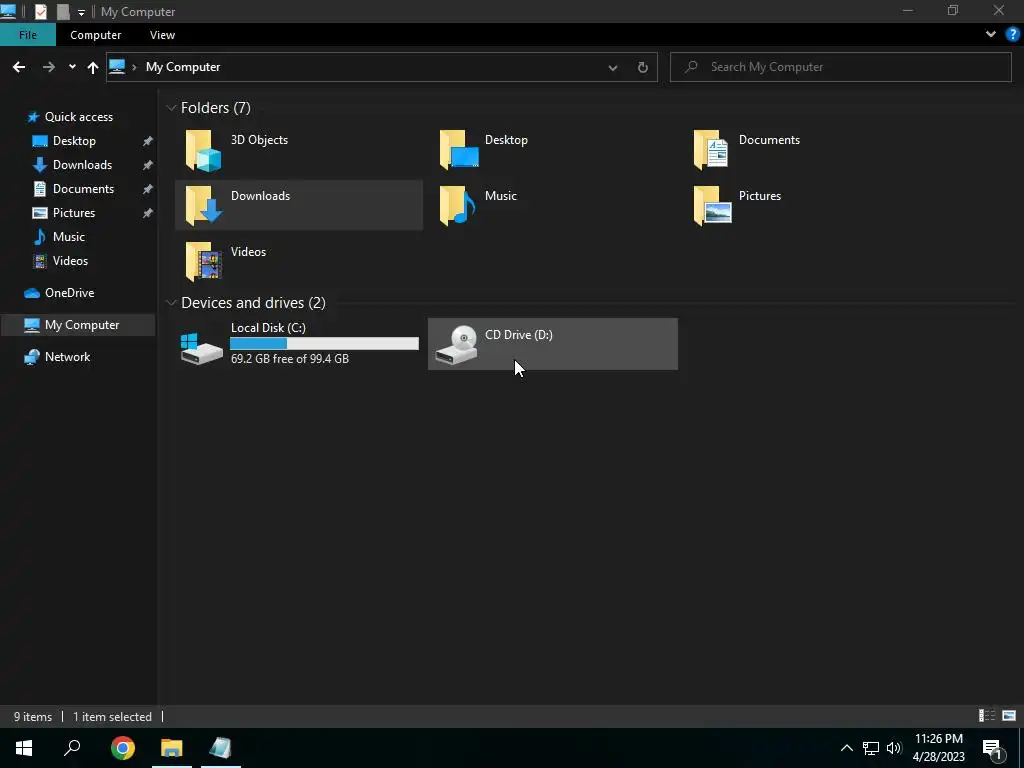
Task: Unpin Downloads using its sidebar pin
Action: coord(148,165)
